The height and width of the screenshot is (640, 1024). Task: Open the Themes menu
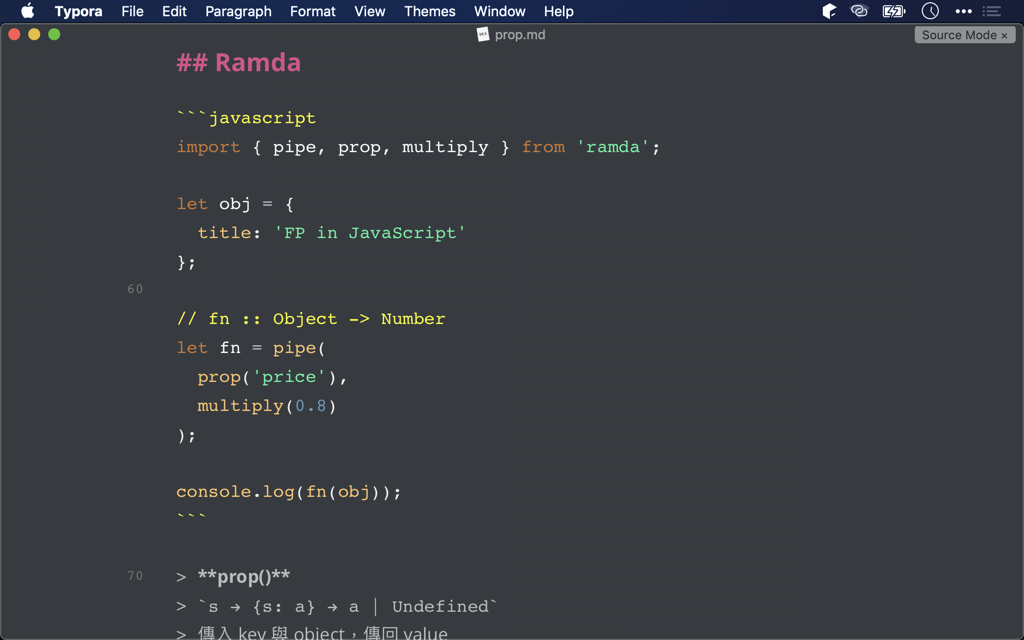(430, 11)
